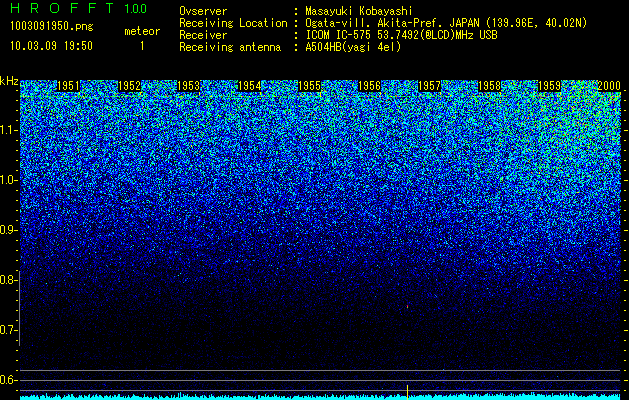Click the 1953 time label
Image resolution: width=629 pixels, height=400 pixels.
(189, 86)
